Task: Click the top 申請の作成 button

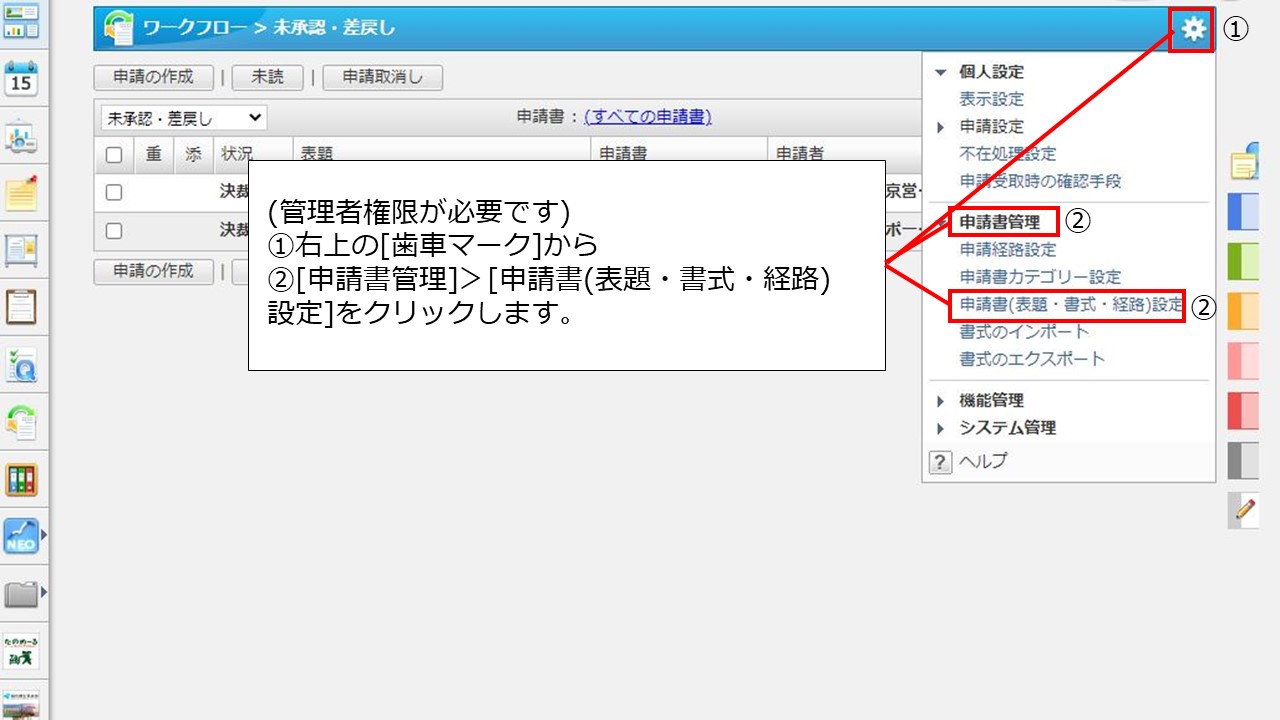Action: pyautogui.click(x=153, y=77)
